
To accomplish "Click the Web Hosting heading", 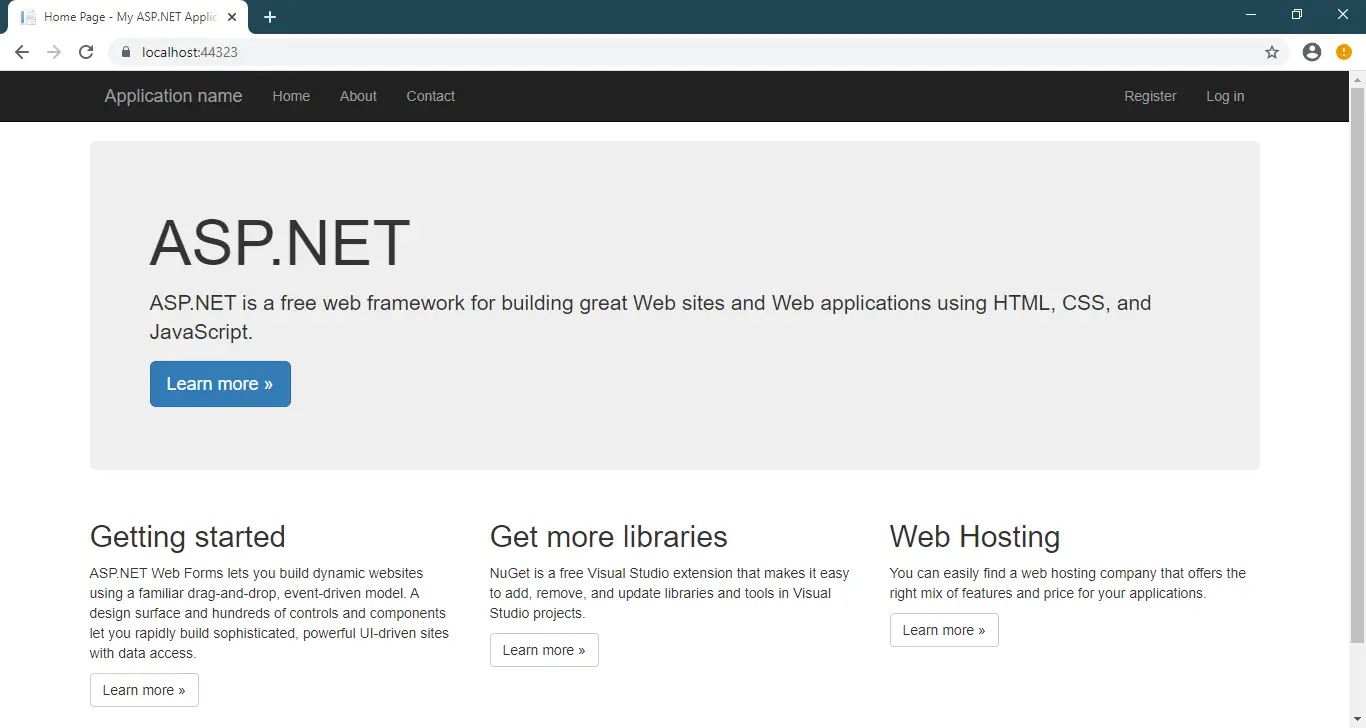I will coord(975,537).
